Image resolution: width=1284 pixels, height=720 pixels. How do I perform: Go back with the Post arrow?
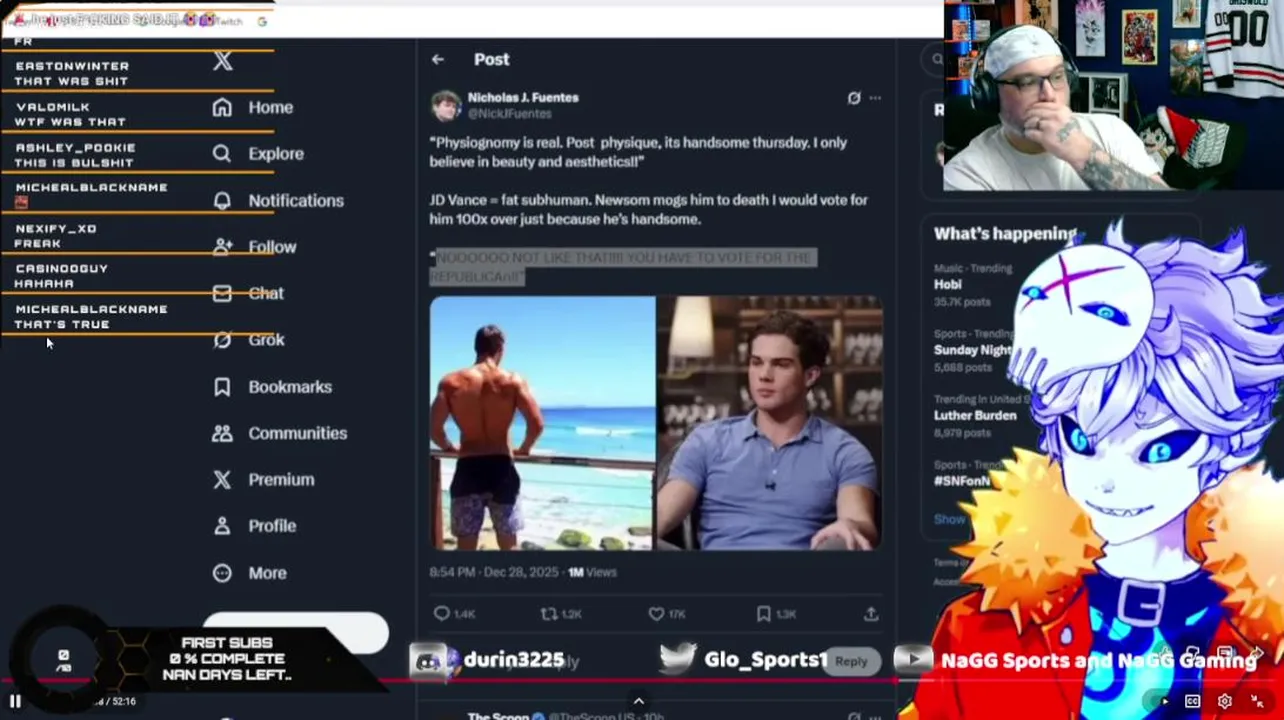(437, 60)
